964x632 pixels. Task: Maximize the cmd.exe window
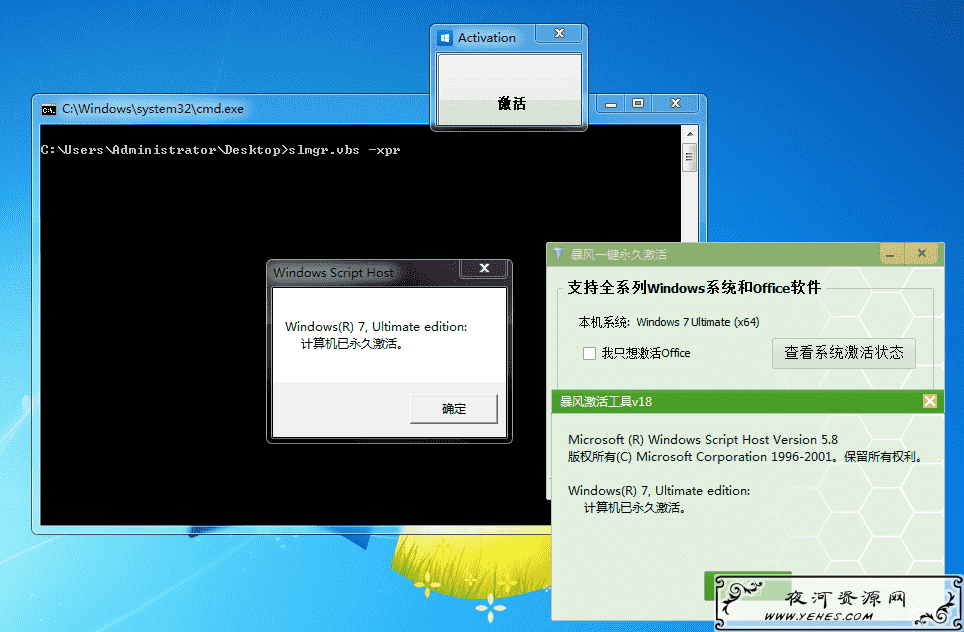point(638,103)
